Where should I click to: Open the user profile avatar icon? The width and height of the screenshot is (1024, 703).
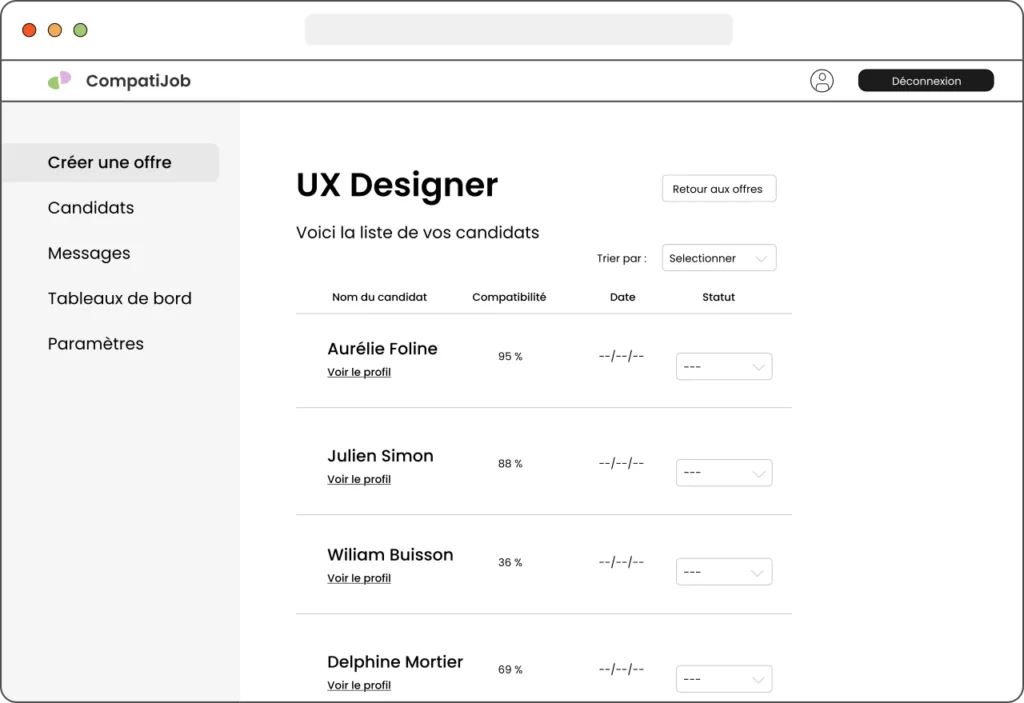[821, 81]
